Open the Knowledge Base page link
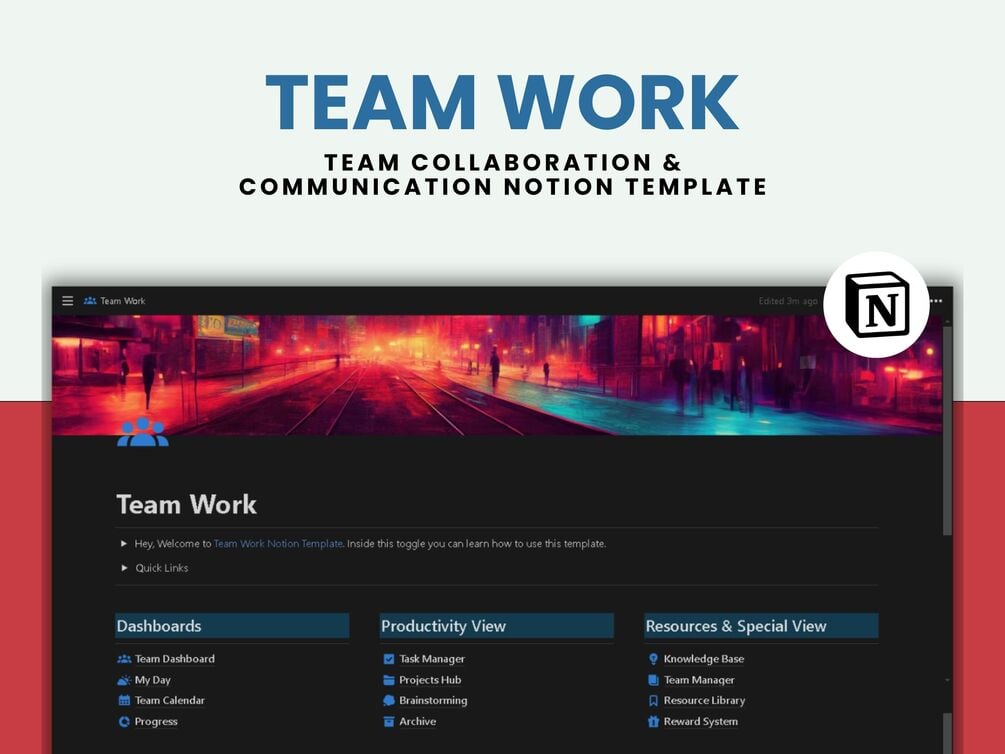Viewport: 1005px width, 754px height. [x=704, y=658]
